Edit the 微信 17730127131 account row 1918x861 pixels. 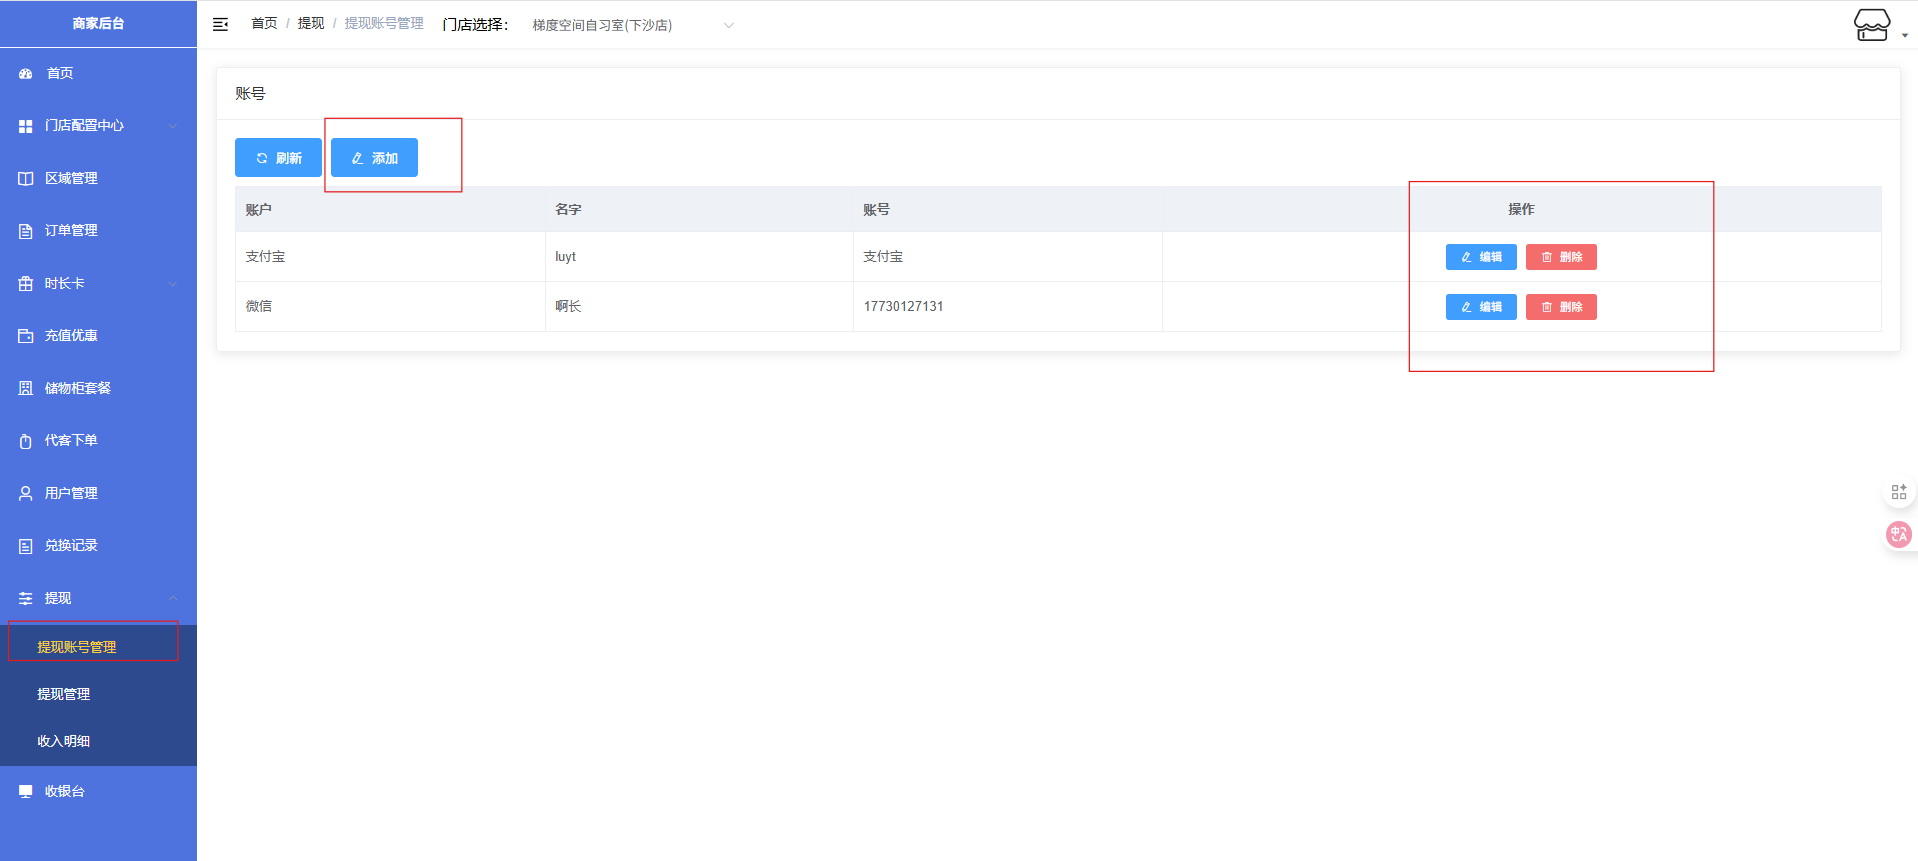coord(1481,307)
